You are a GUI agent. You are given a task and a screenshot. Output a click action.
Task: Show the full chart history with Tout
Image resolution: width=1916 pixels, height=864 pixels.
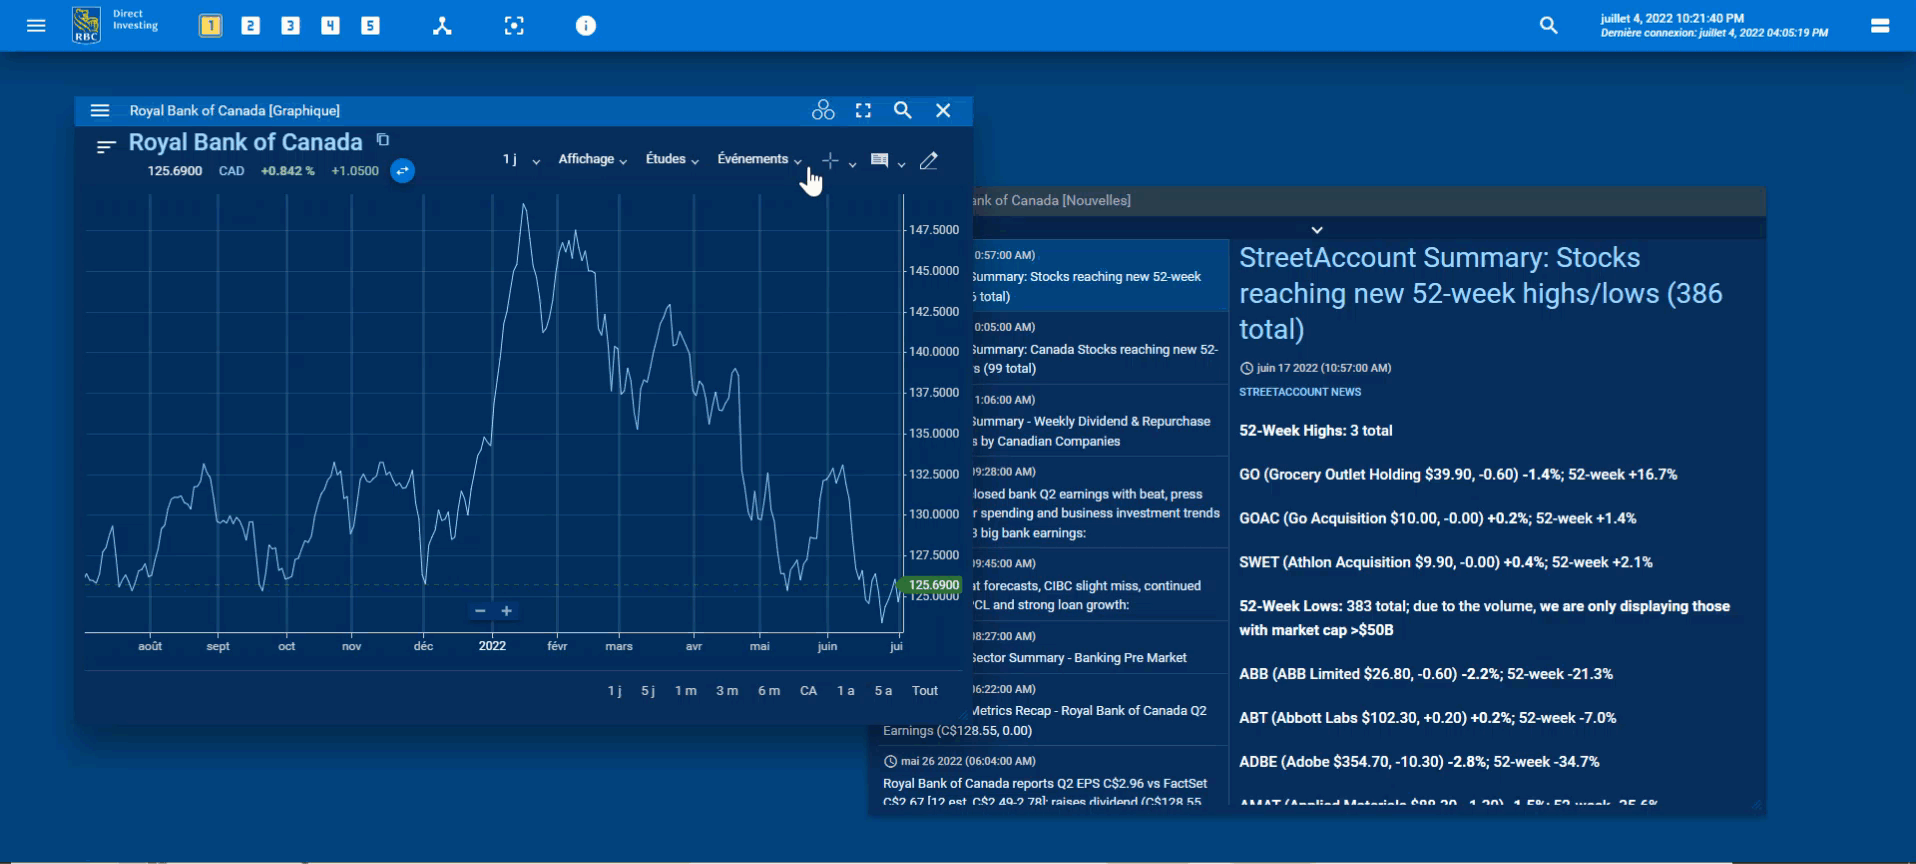[924, 691]
